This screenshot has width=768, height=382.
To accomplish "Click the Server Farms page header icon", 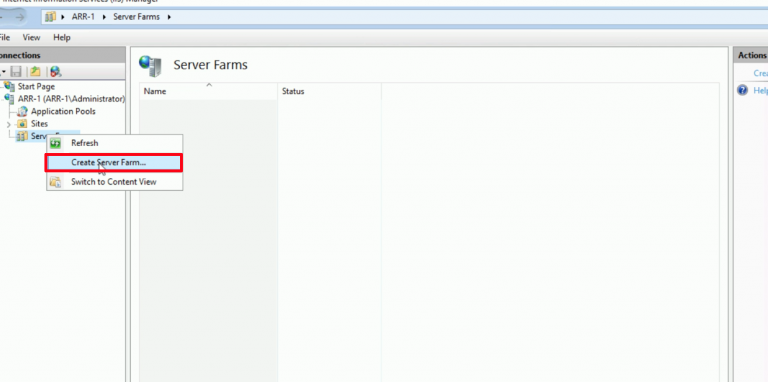I will pos(150,66).
